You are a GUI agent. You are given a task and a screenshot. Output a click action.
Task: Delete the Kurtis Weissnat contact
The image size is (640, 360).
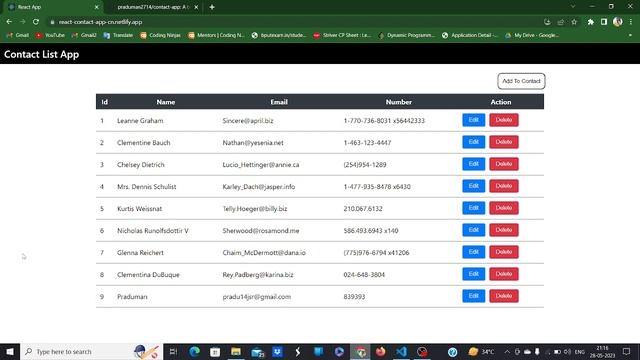pyautogui.click(x=504, y=208)
